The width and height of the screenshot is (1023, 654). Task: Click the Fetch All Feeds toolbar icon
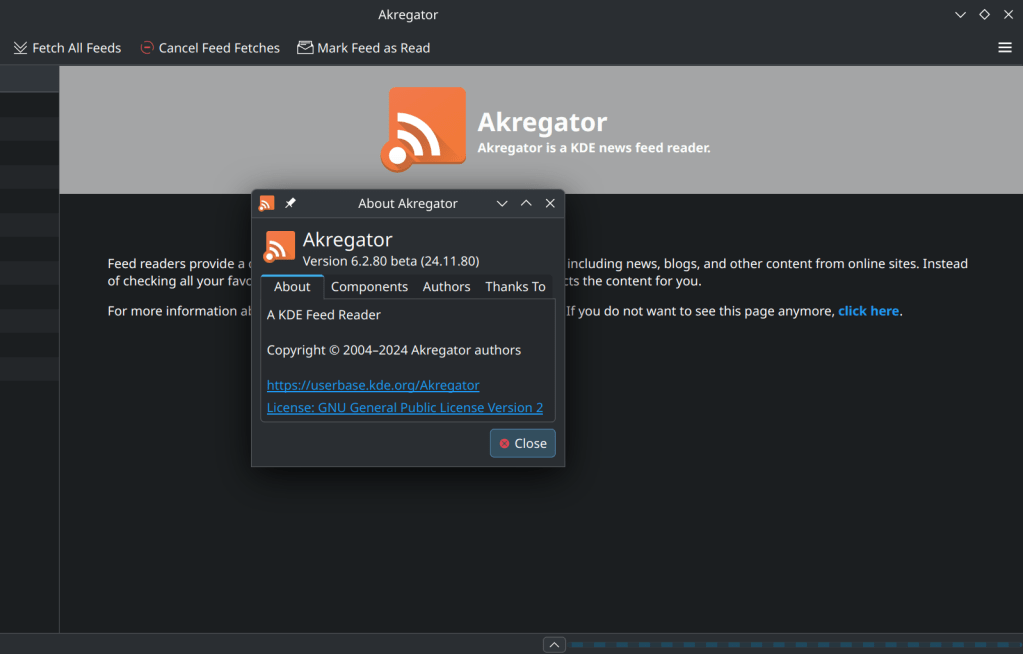pos(20,48)
